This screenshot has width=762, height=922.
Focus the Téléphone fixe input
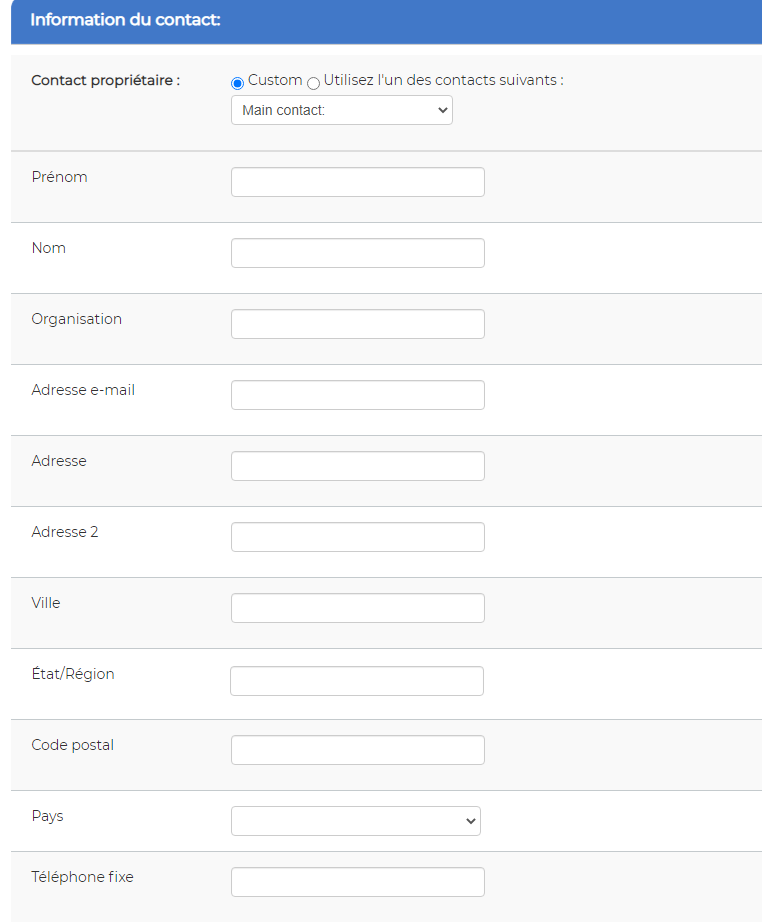[x=357, y=882]
